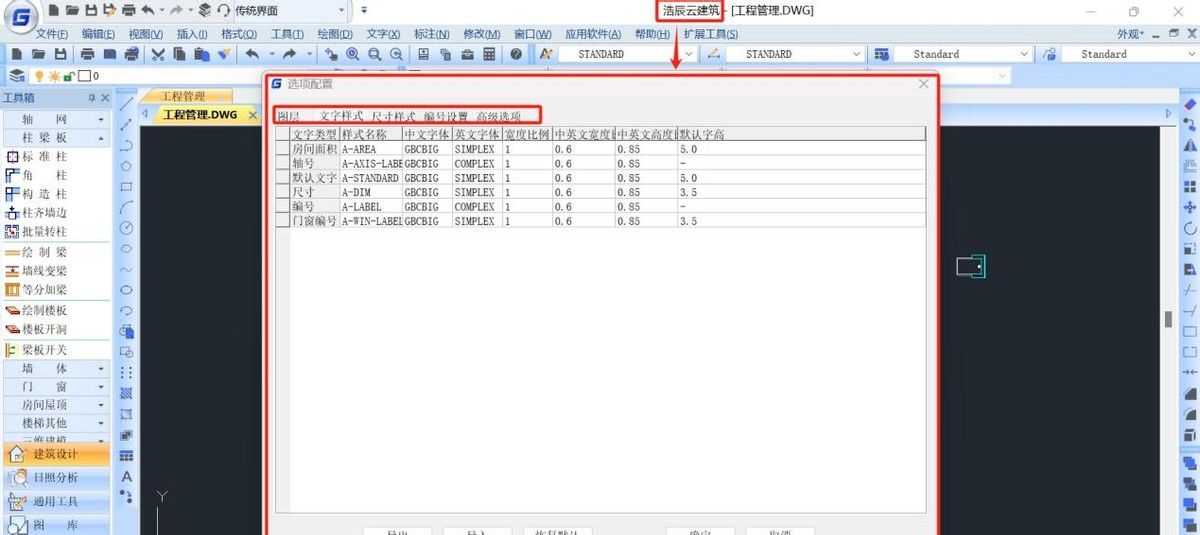
Task: Close the 选项配置 dialog
Action: point(923,84)
